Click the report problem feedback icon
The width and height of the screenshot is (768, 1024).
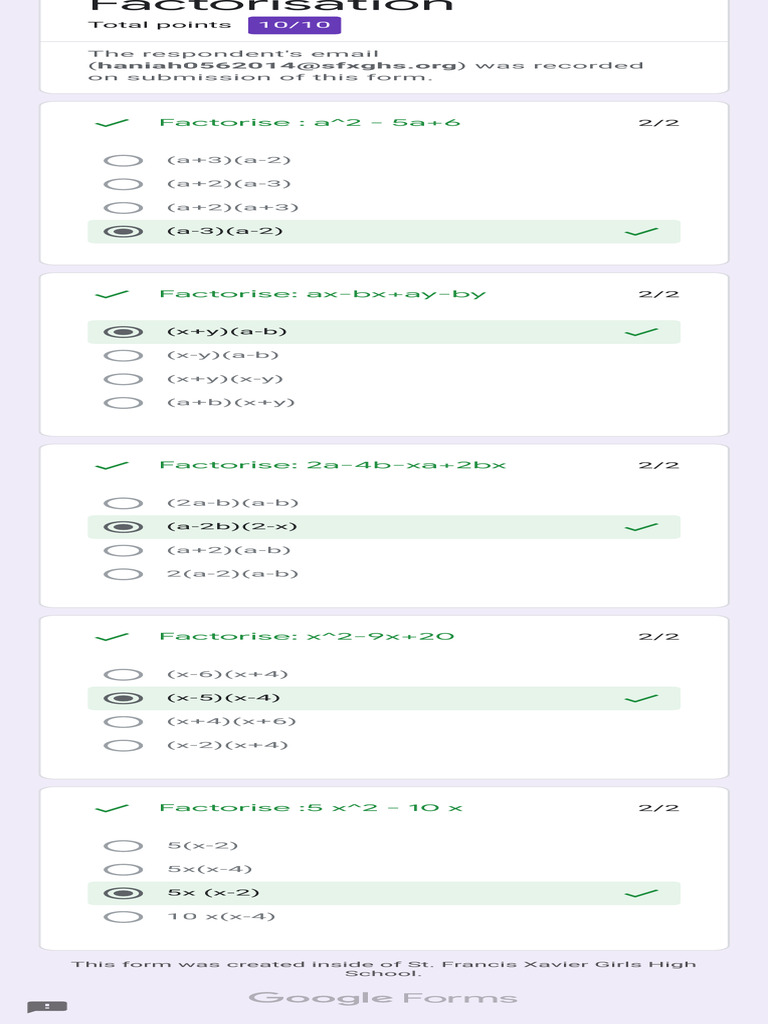tap(47, 1006)
